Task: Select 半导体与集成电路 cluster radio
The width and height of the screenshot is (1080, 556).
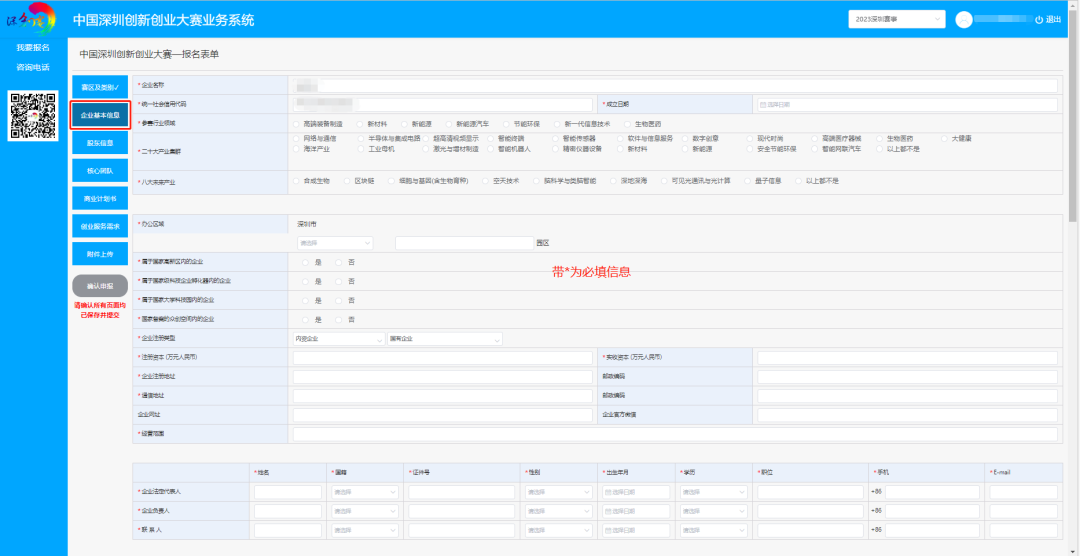Action: pyautogui.click(x=361, y=138)
